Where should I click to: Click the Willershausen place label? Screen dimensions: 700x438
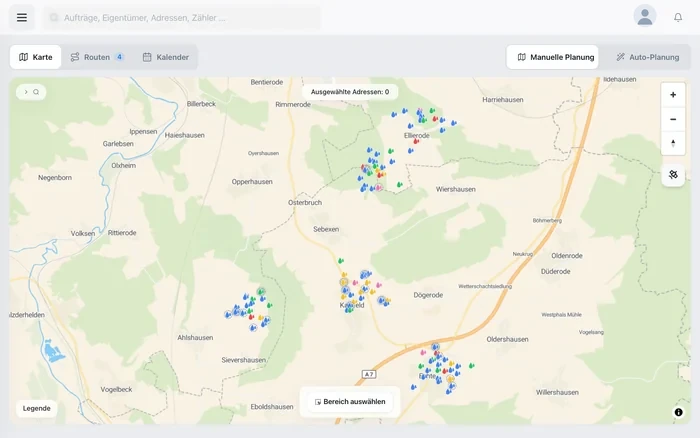click(x=557, y=392)
